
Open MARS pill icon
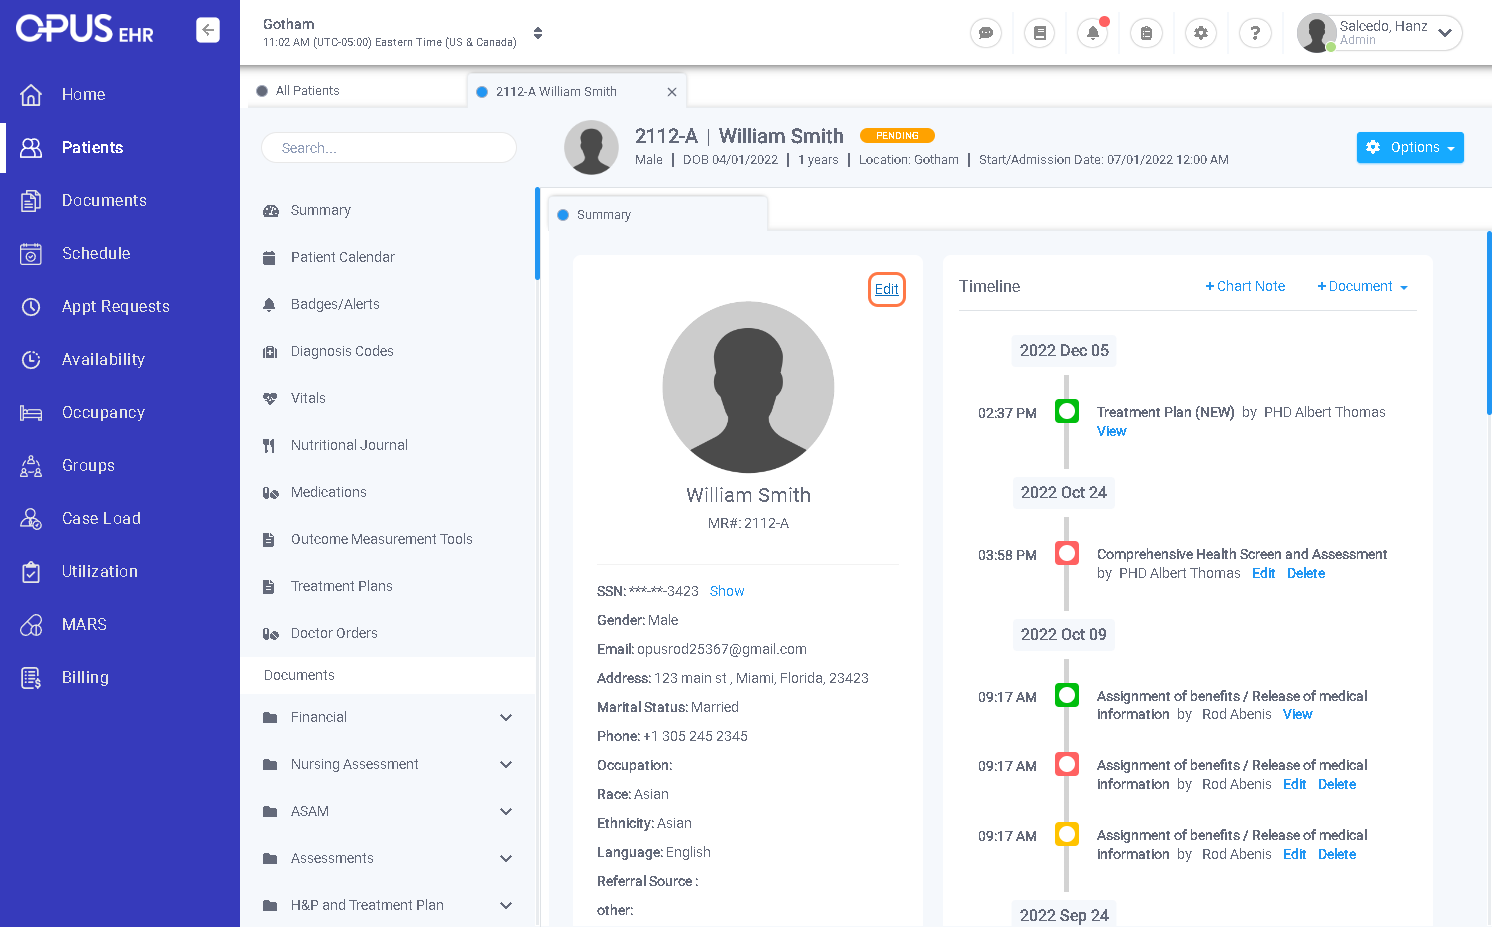31,624
